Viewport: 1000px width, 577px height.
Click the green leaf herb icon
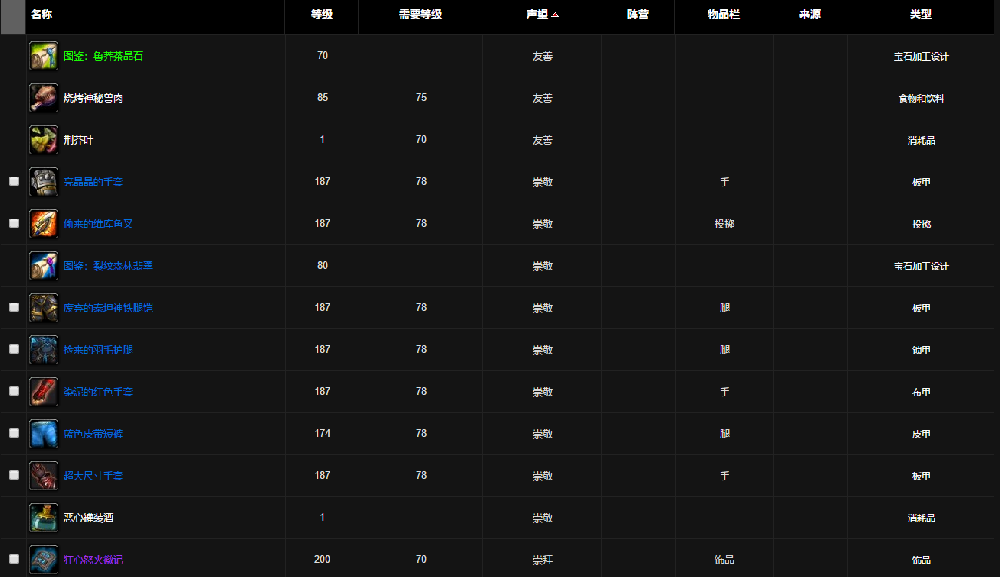[x=43, y=140]
